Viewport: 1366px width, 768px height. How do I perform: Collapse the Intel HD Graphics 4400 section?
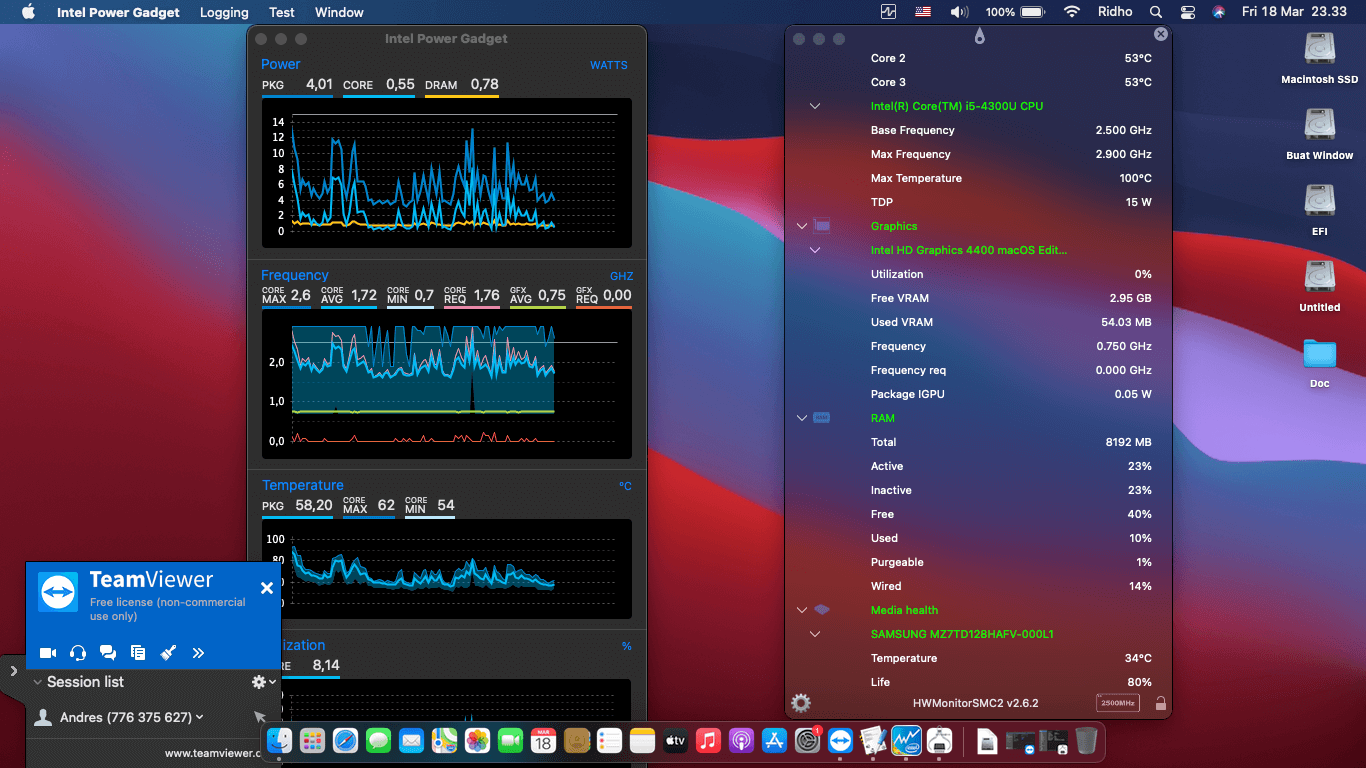click(815, 249)
